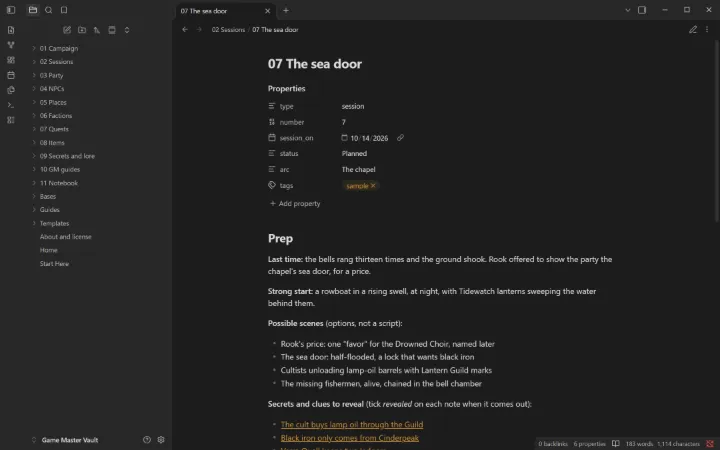720x450 pixels.
Task: Click 0 backlinks in the status bar
Action: pyautogui.click(x=553, y=444)
